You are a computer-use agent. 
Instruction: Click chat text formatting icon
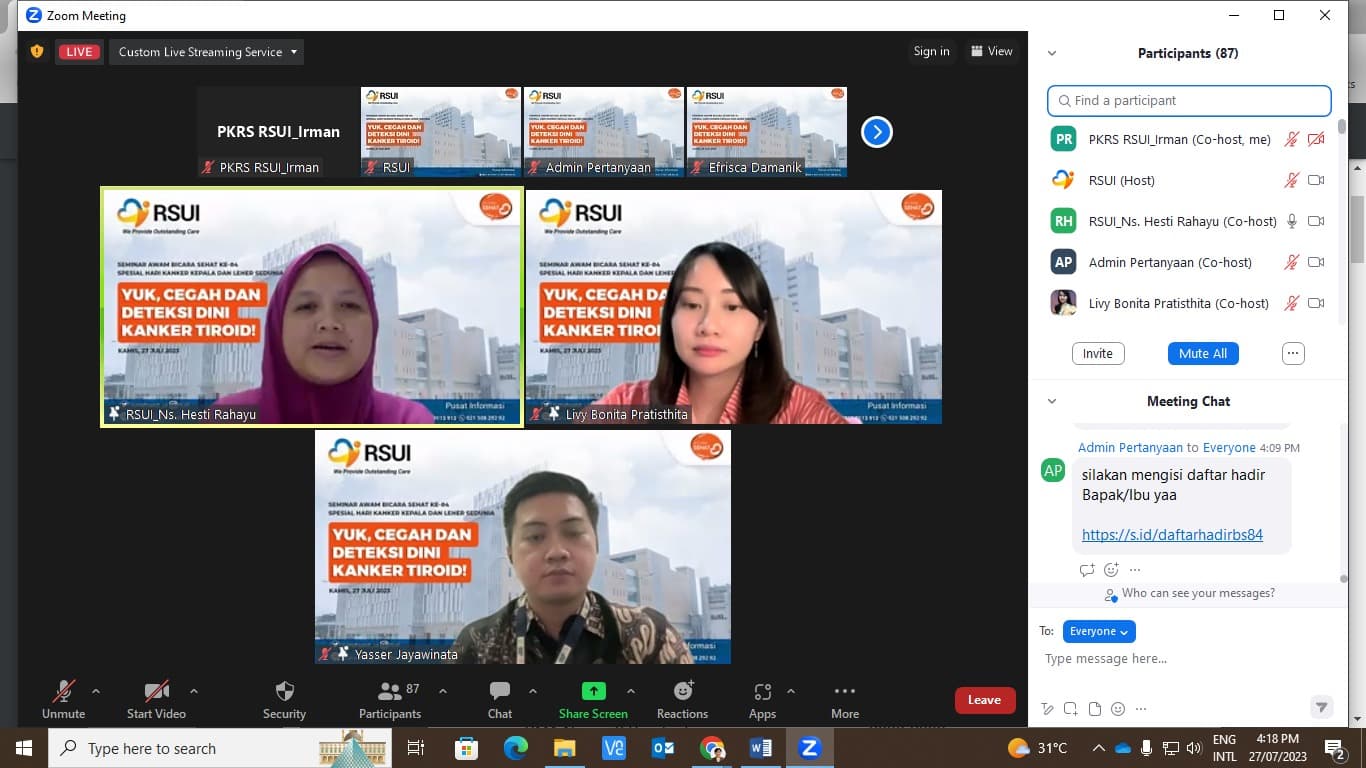click(x=1047, y=709)
